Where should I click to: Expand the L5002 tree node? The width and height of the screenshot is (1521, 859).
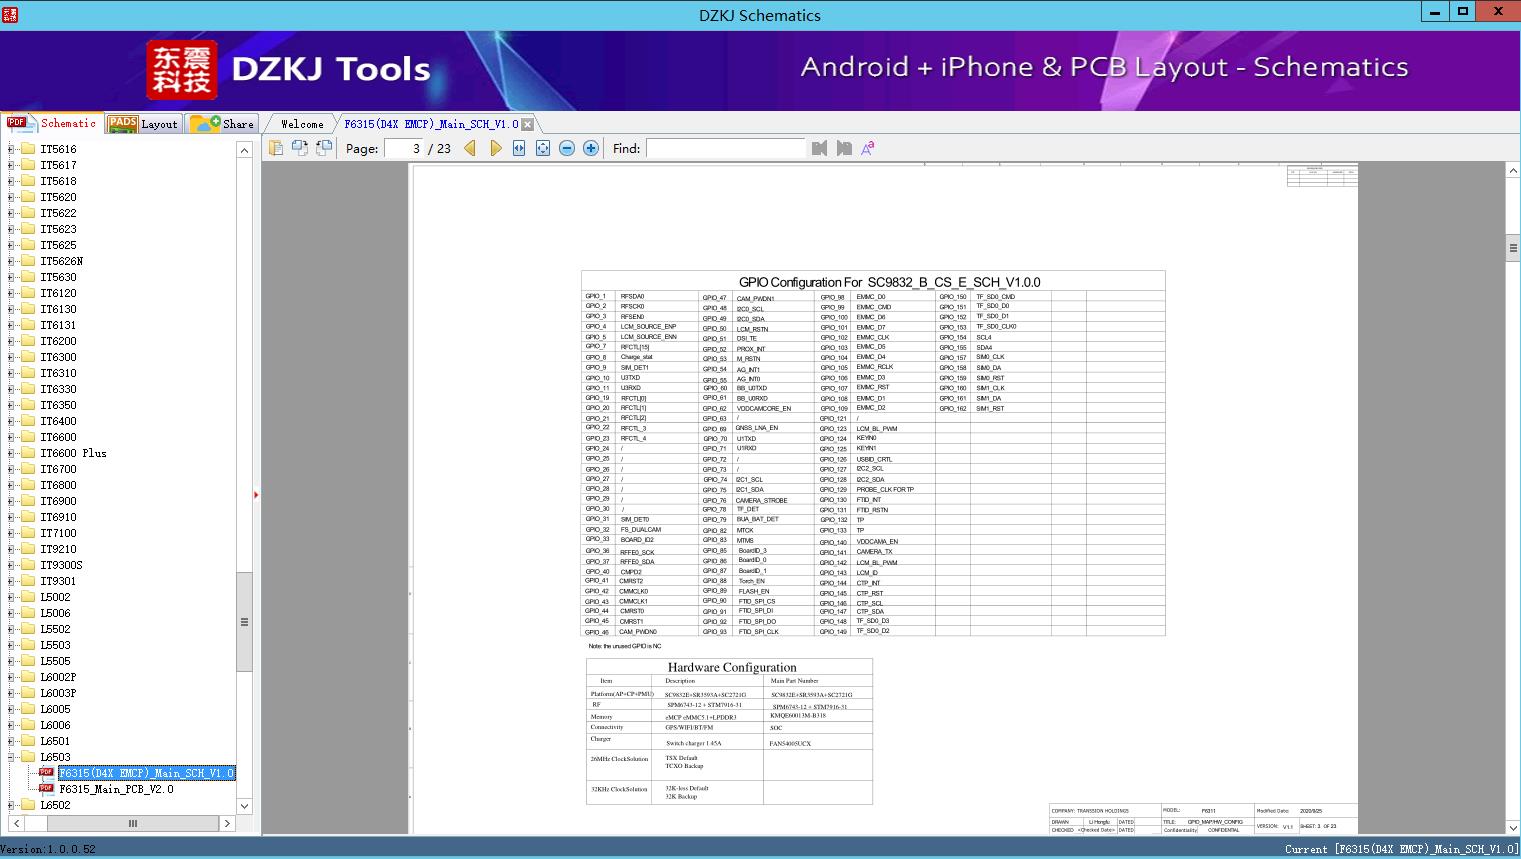click(12, 597)
